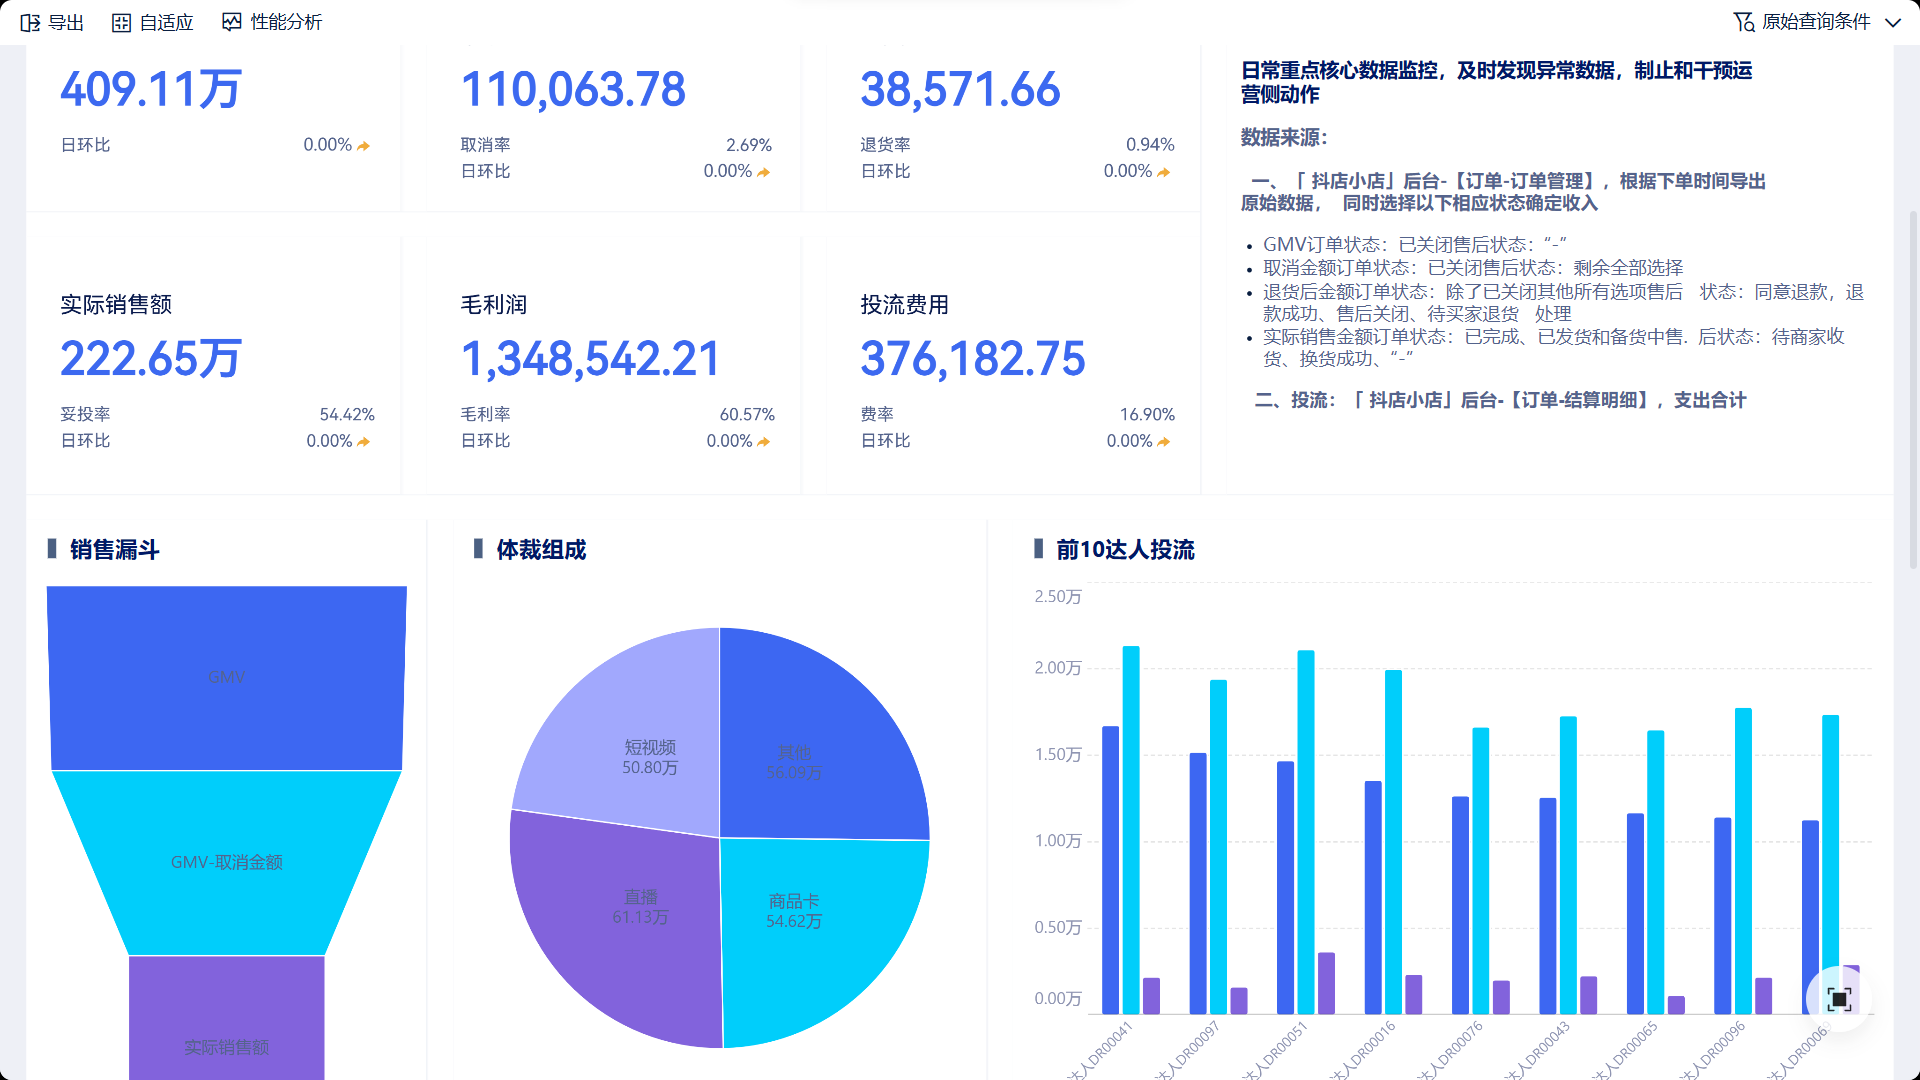Expand the 原始查询条件 dropdown chevron
Image resolution: width=1920 pixels, height=1080 pixels.
click(x=1893, y=22)
